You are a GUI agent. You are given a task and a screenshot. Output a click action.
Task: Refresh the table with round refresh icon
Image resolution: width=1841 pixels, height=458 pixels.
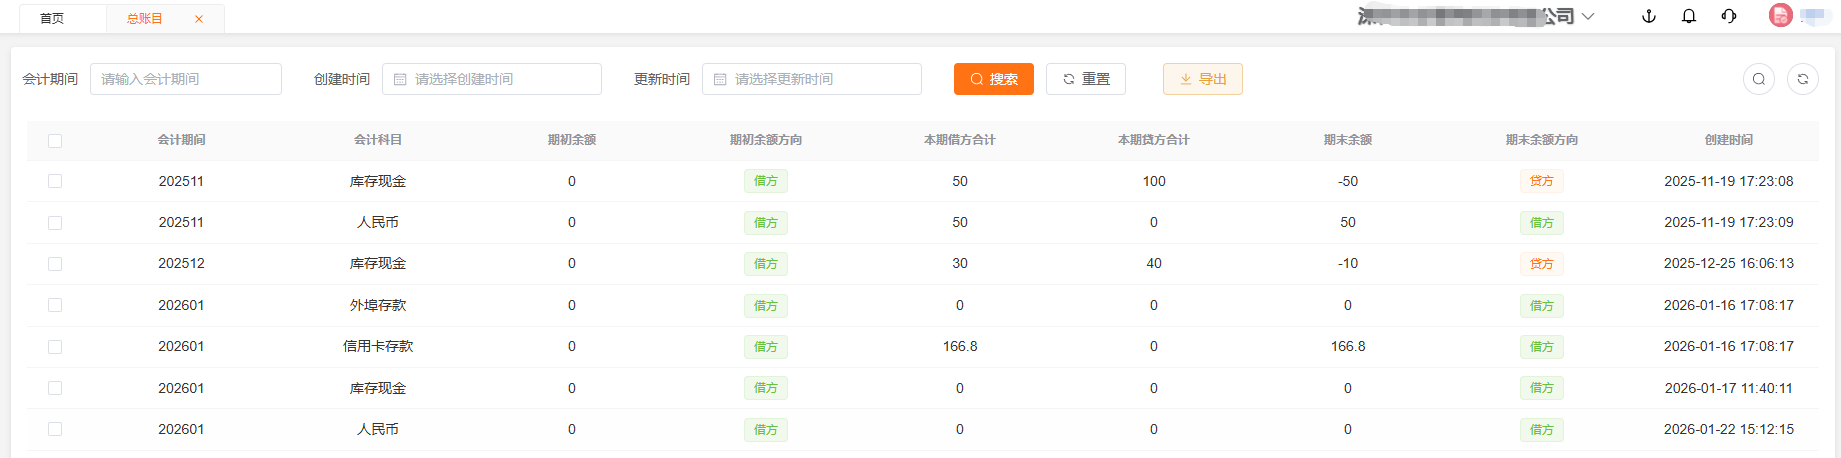pos(1803,79)
